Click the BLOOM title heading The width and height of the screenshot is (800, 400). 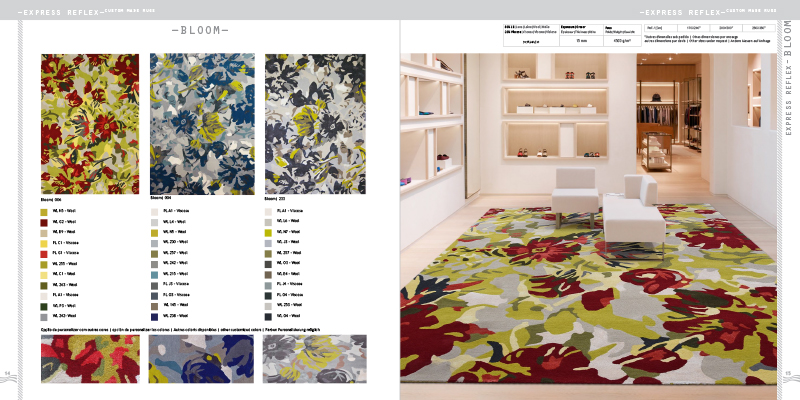(200, 31)
